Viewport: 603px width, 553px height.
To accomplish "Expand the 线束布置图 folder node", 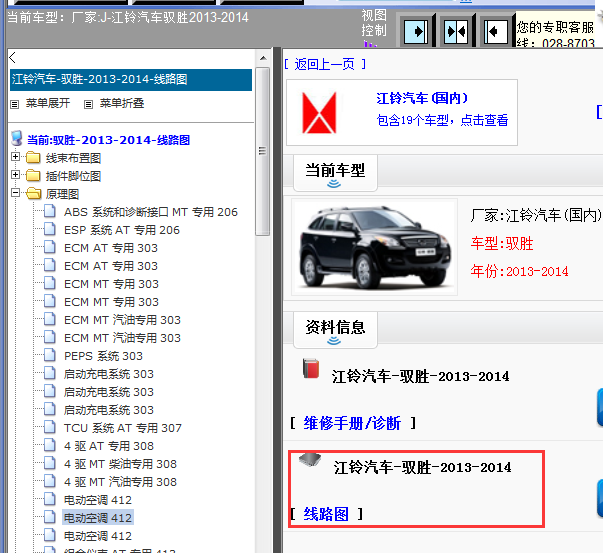I will 15,157.
